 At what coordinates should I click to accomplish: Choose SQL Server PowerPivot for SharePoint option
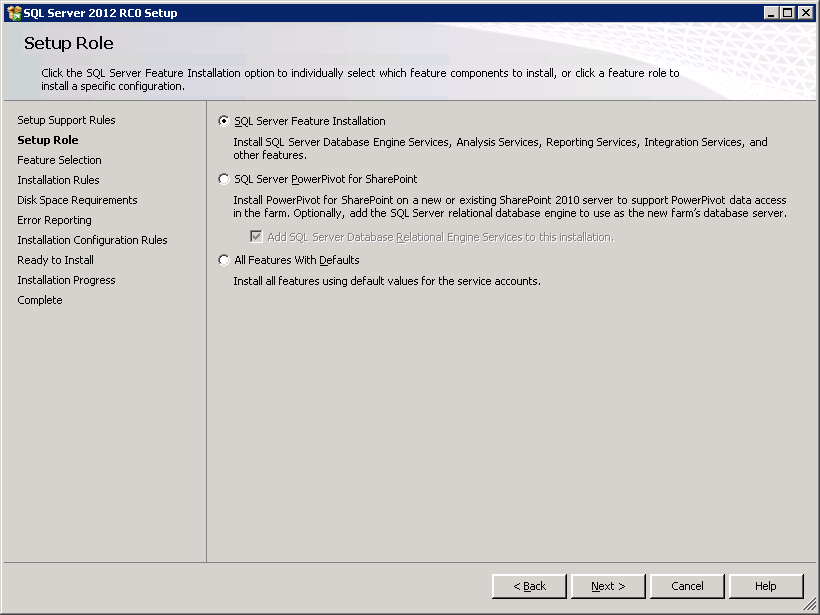click(223, 179)
